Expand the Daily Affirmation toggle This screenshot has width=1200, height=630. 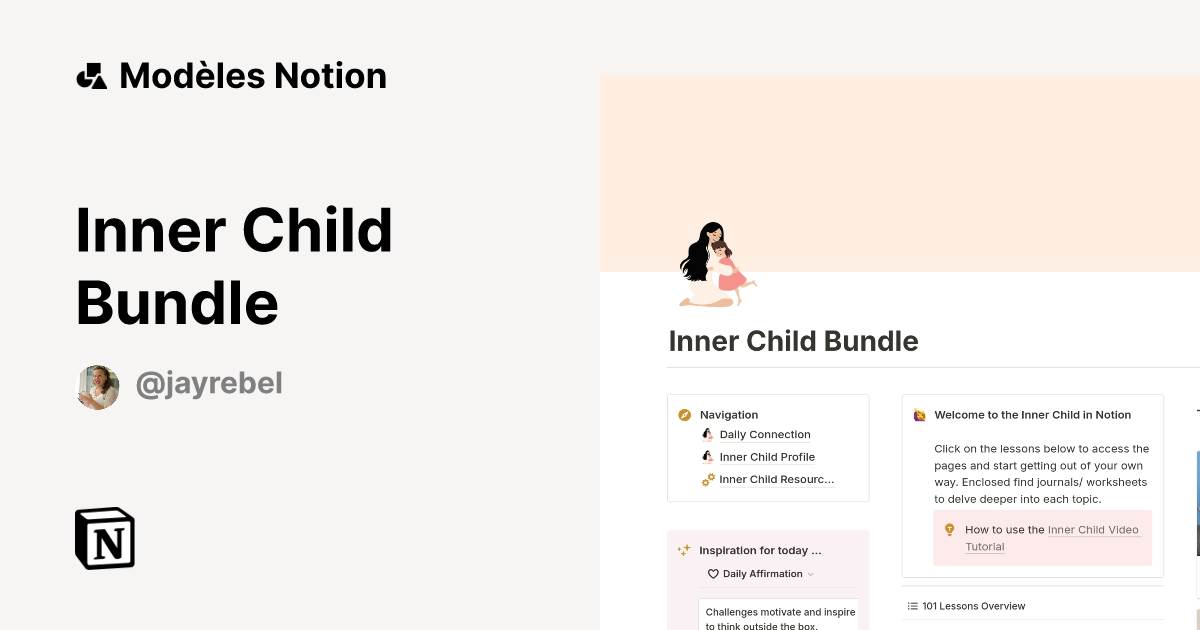pos(810,573)
